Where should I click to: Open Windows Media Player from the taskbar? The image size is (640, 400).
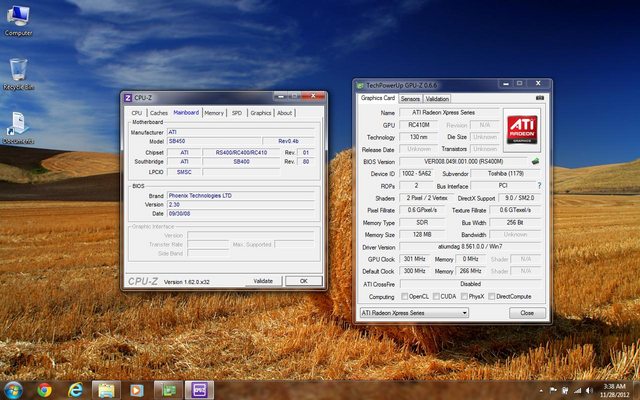click(137, 390)
